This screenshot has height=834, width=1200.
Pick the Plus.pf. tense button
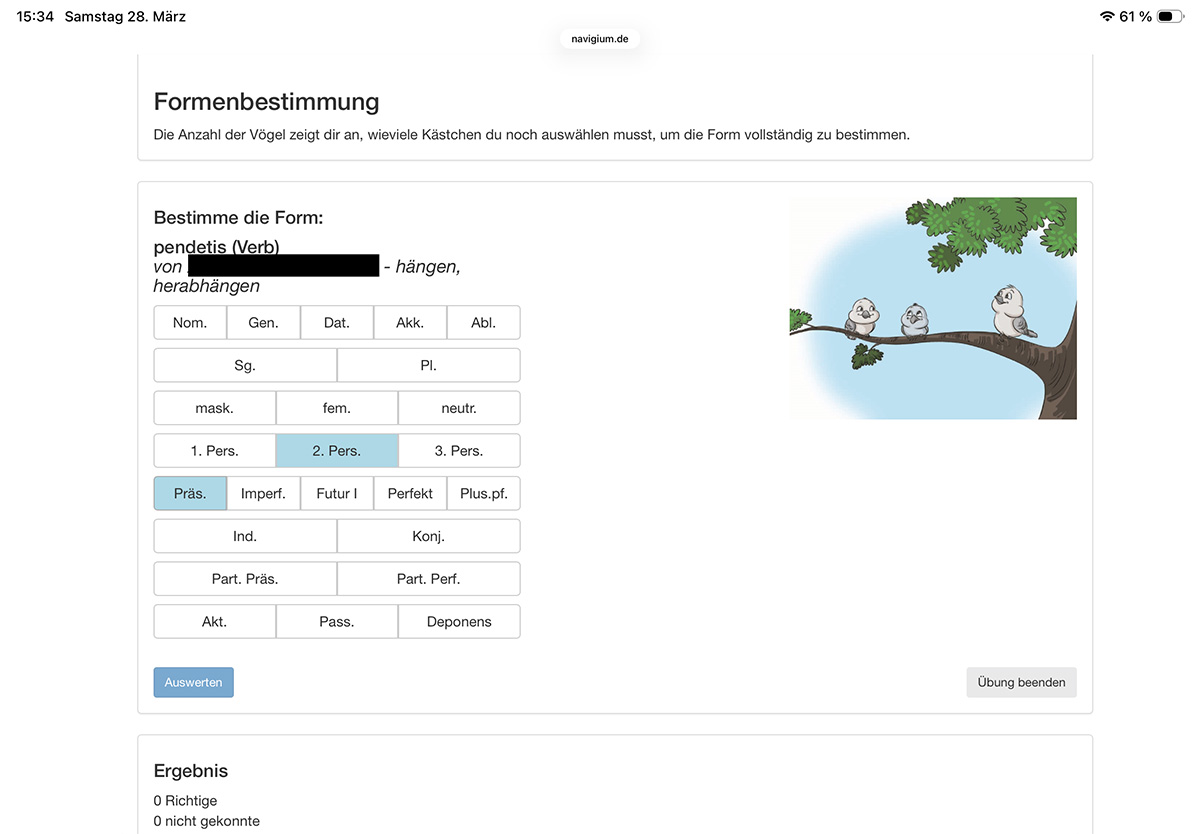[484, 494]
